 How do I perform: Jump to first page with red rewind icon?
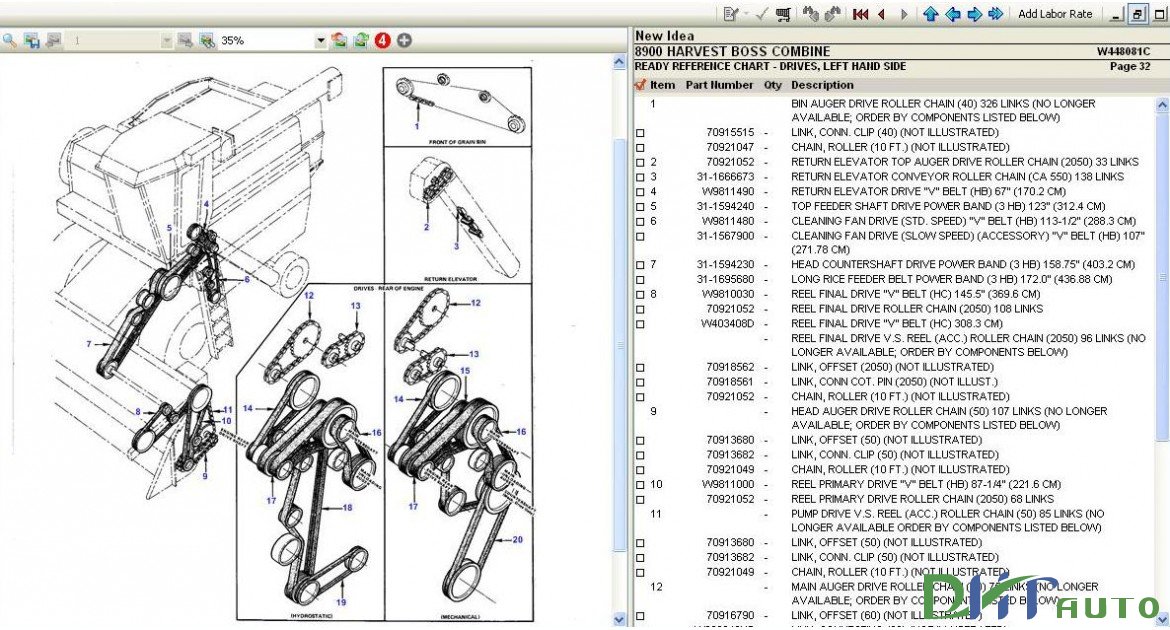(x=860, y=13)
